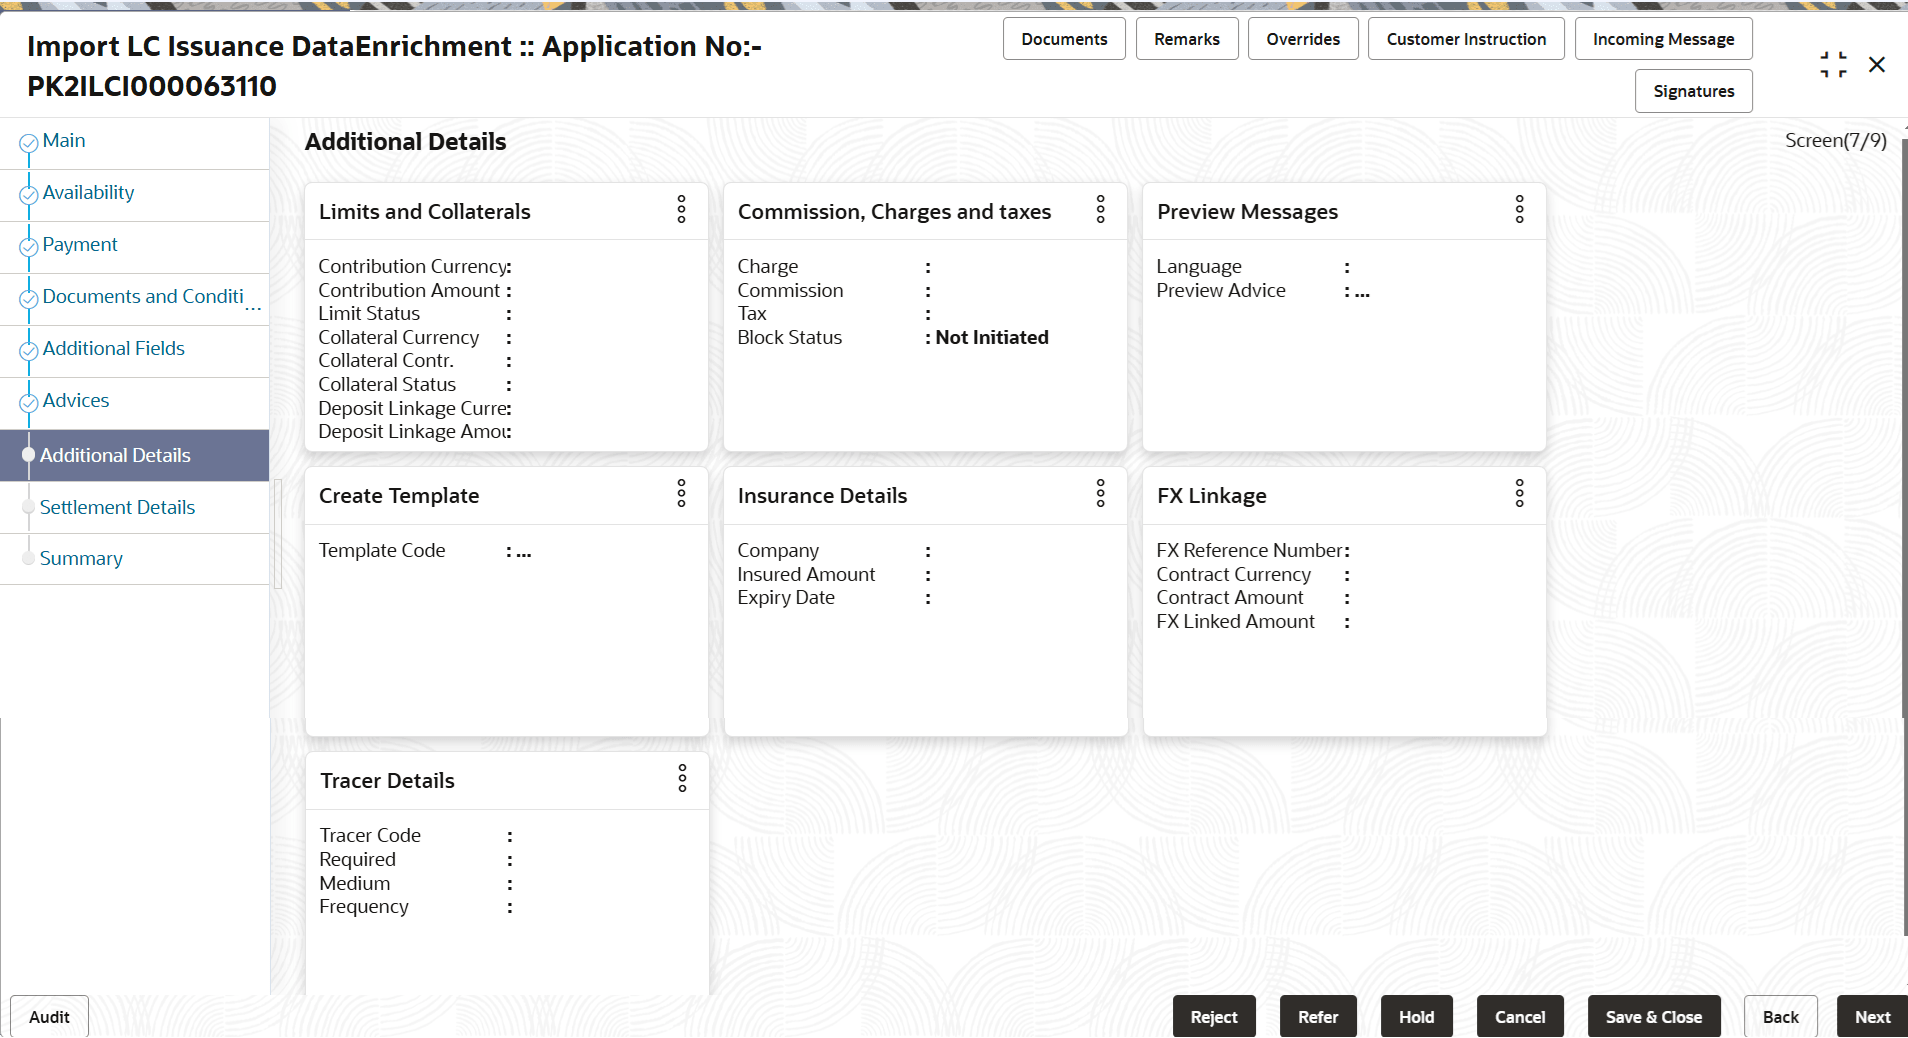Image resolution: width=1908 pixels, height=1038 pixels.
Task: Click the FX Reference Number label
Action: 1249,551
